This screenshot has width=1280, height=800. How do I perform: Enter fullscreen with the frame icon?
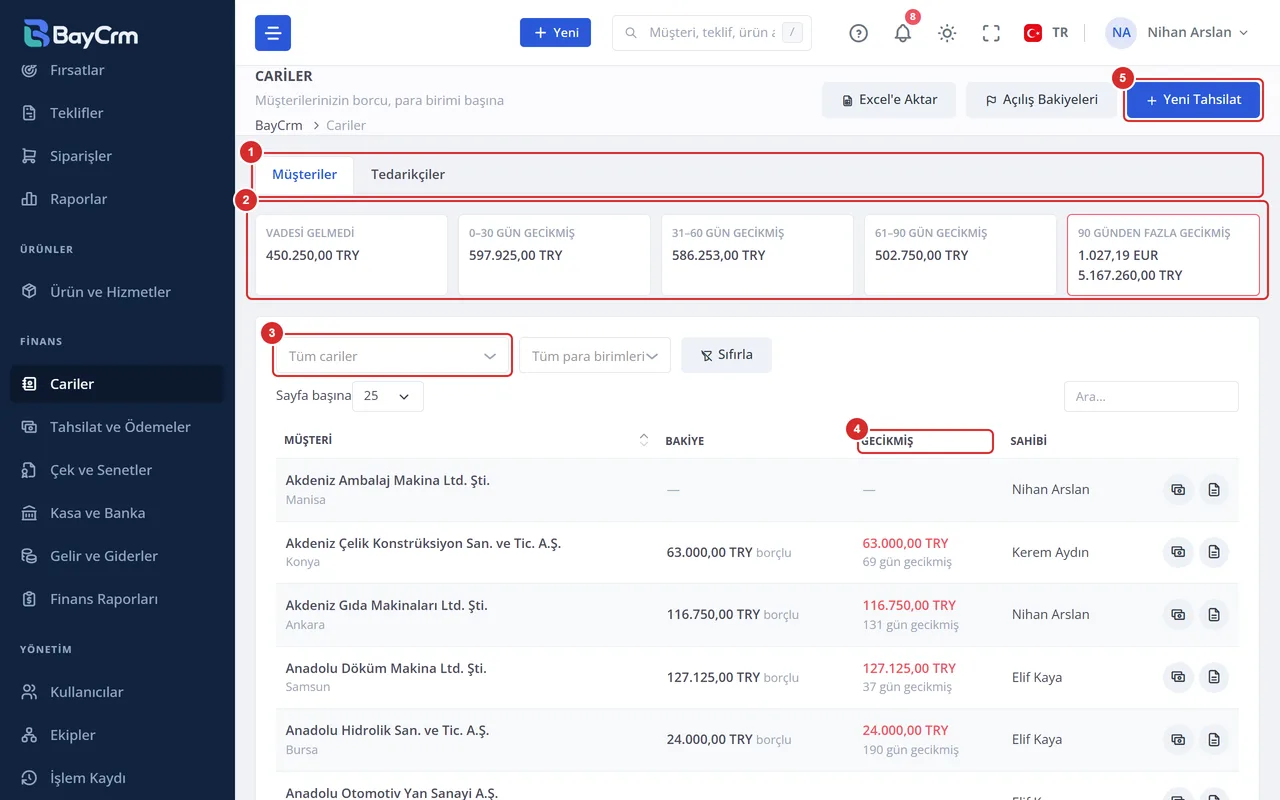991,33
